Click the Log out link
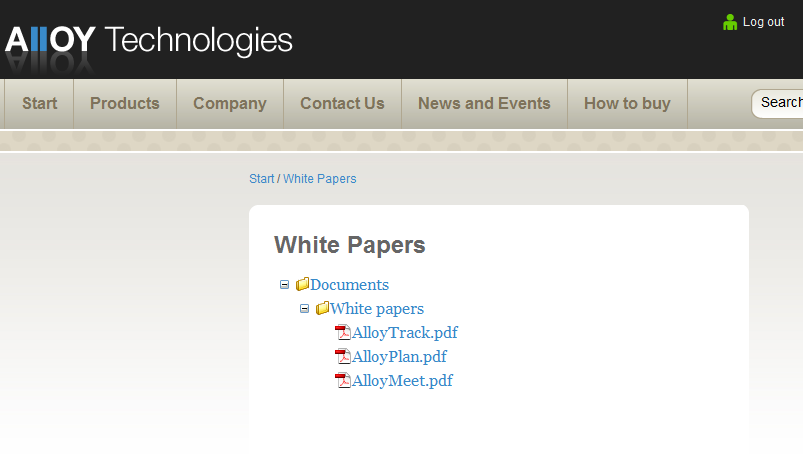This screenshot has height=459, width=803. 763,22
